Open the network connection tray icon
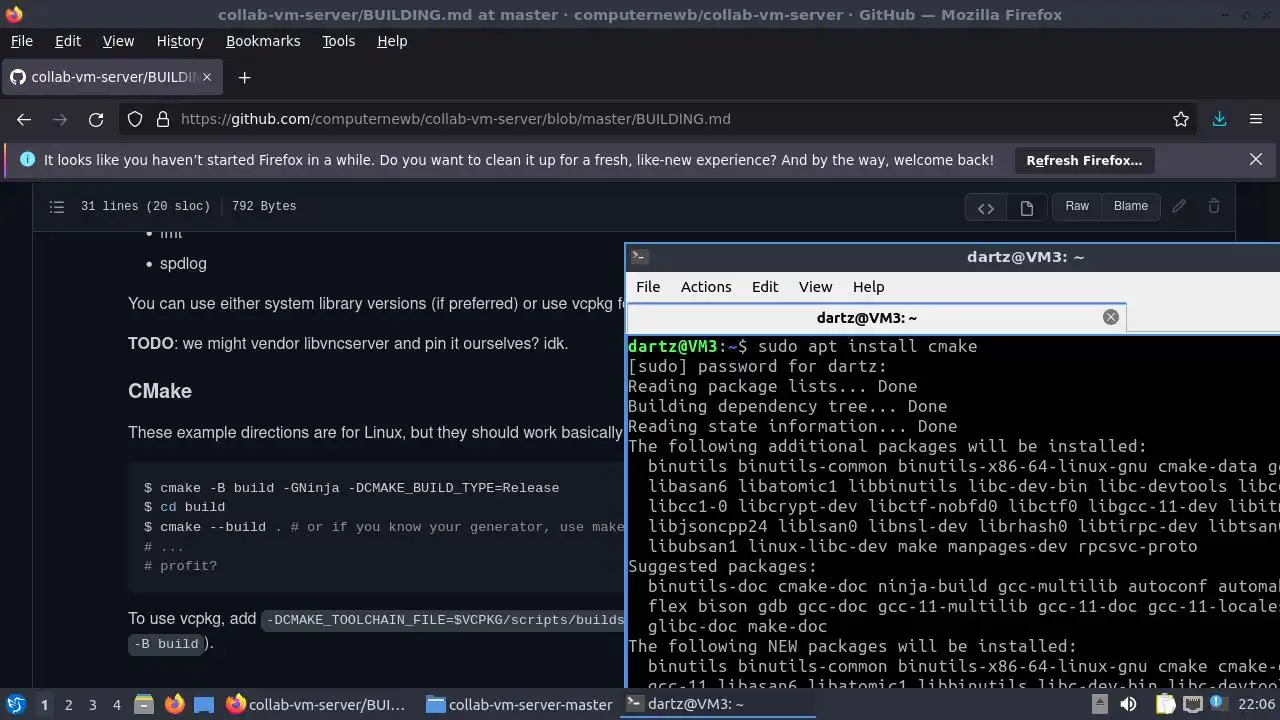 click(x=1192, y=704)
